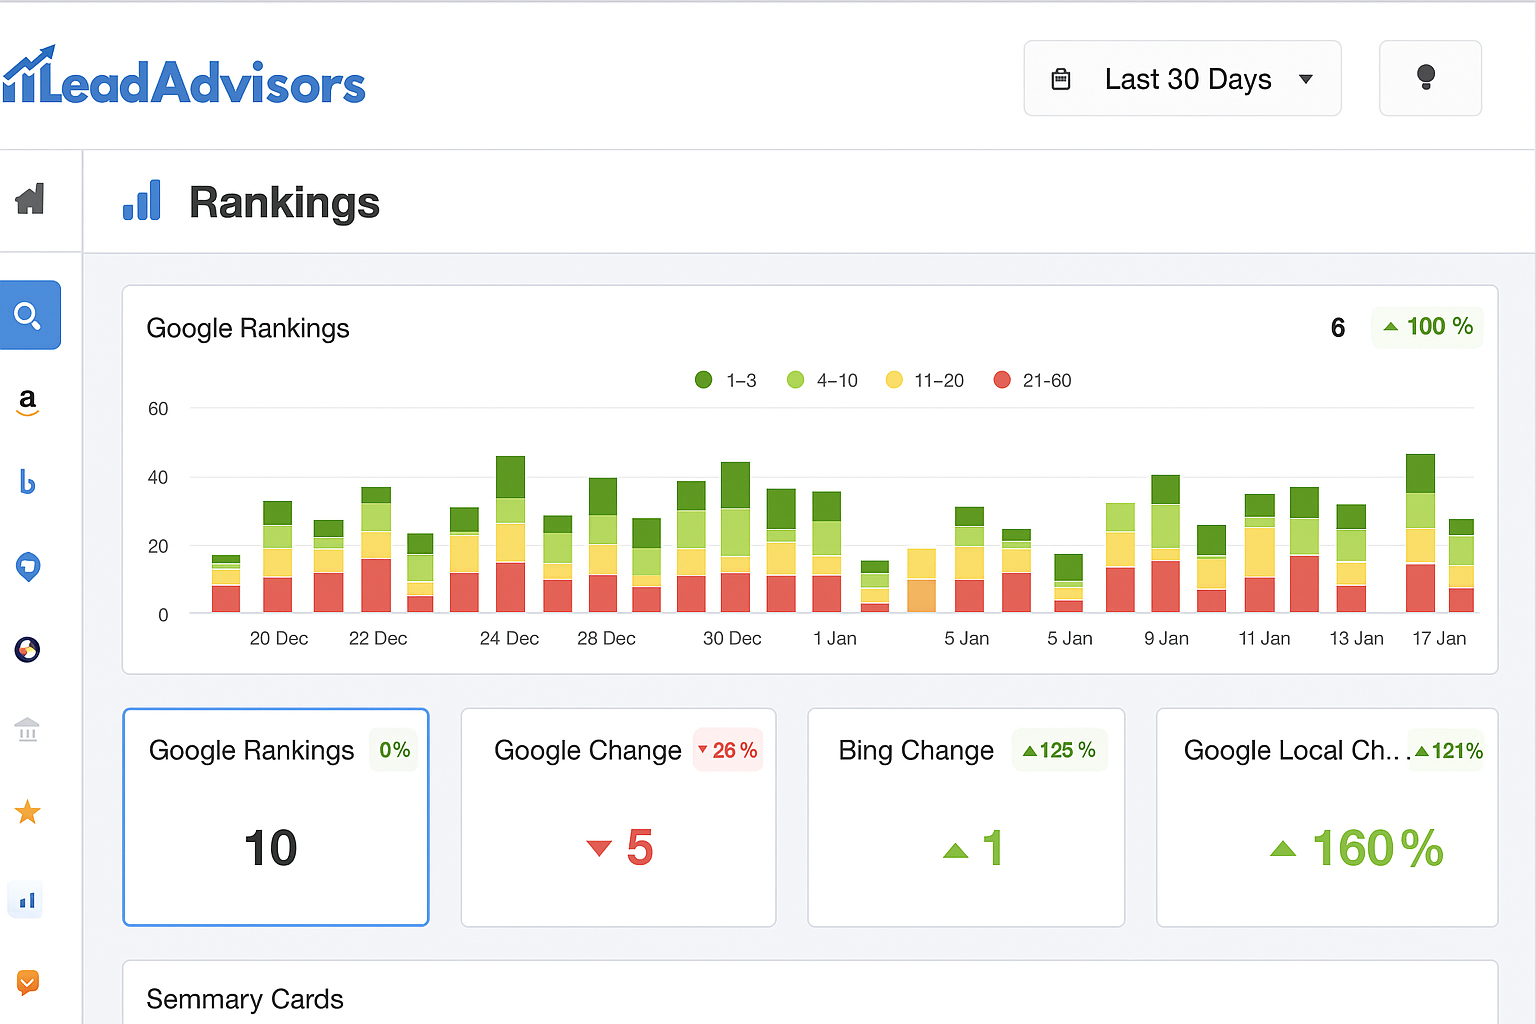Open the orange star sidebar icon
Screen dimensions: 1536x1024
pos(28,812)
